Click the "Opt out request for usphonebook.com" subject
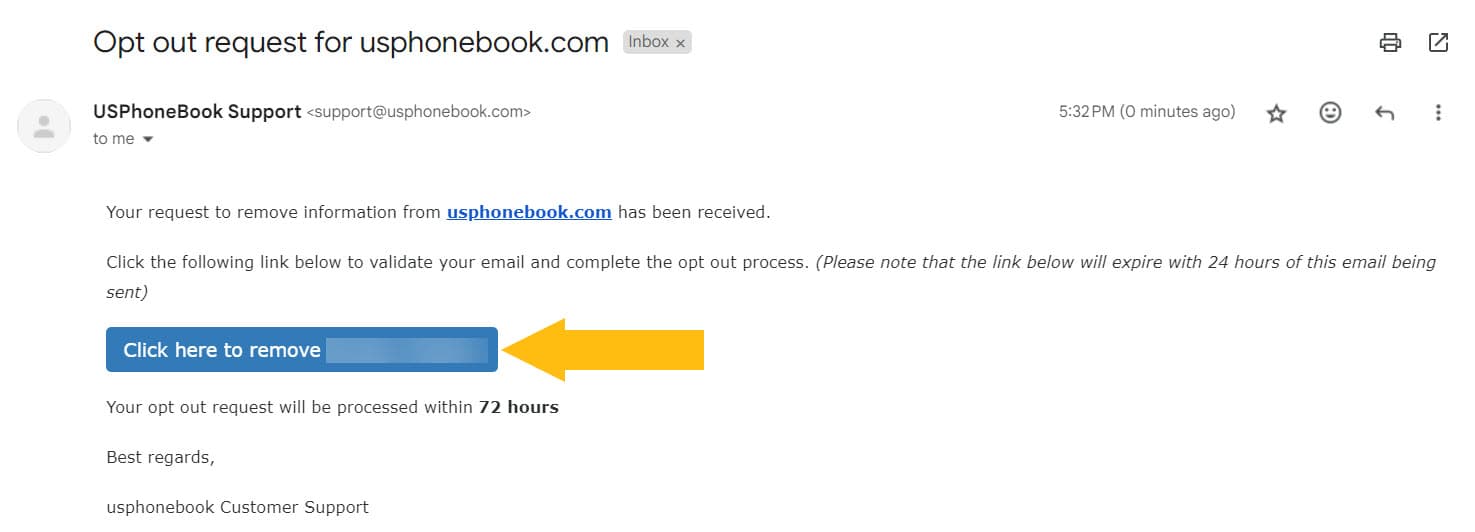Viewport: 1475px width, 532px height. (x=351, y=42)
